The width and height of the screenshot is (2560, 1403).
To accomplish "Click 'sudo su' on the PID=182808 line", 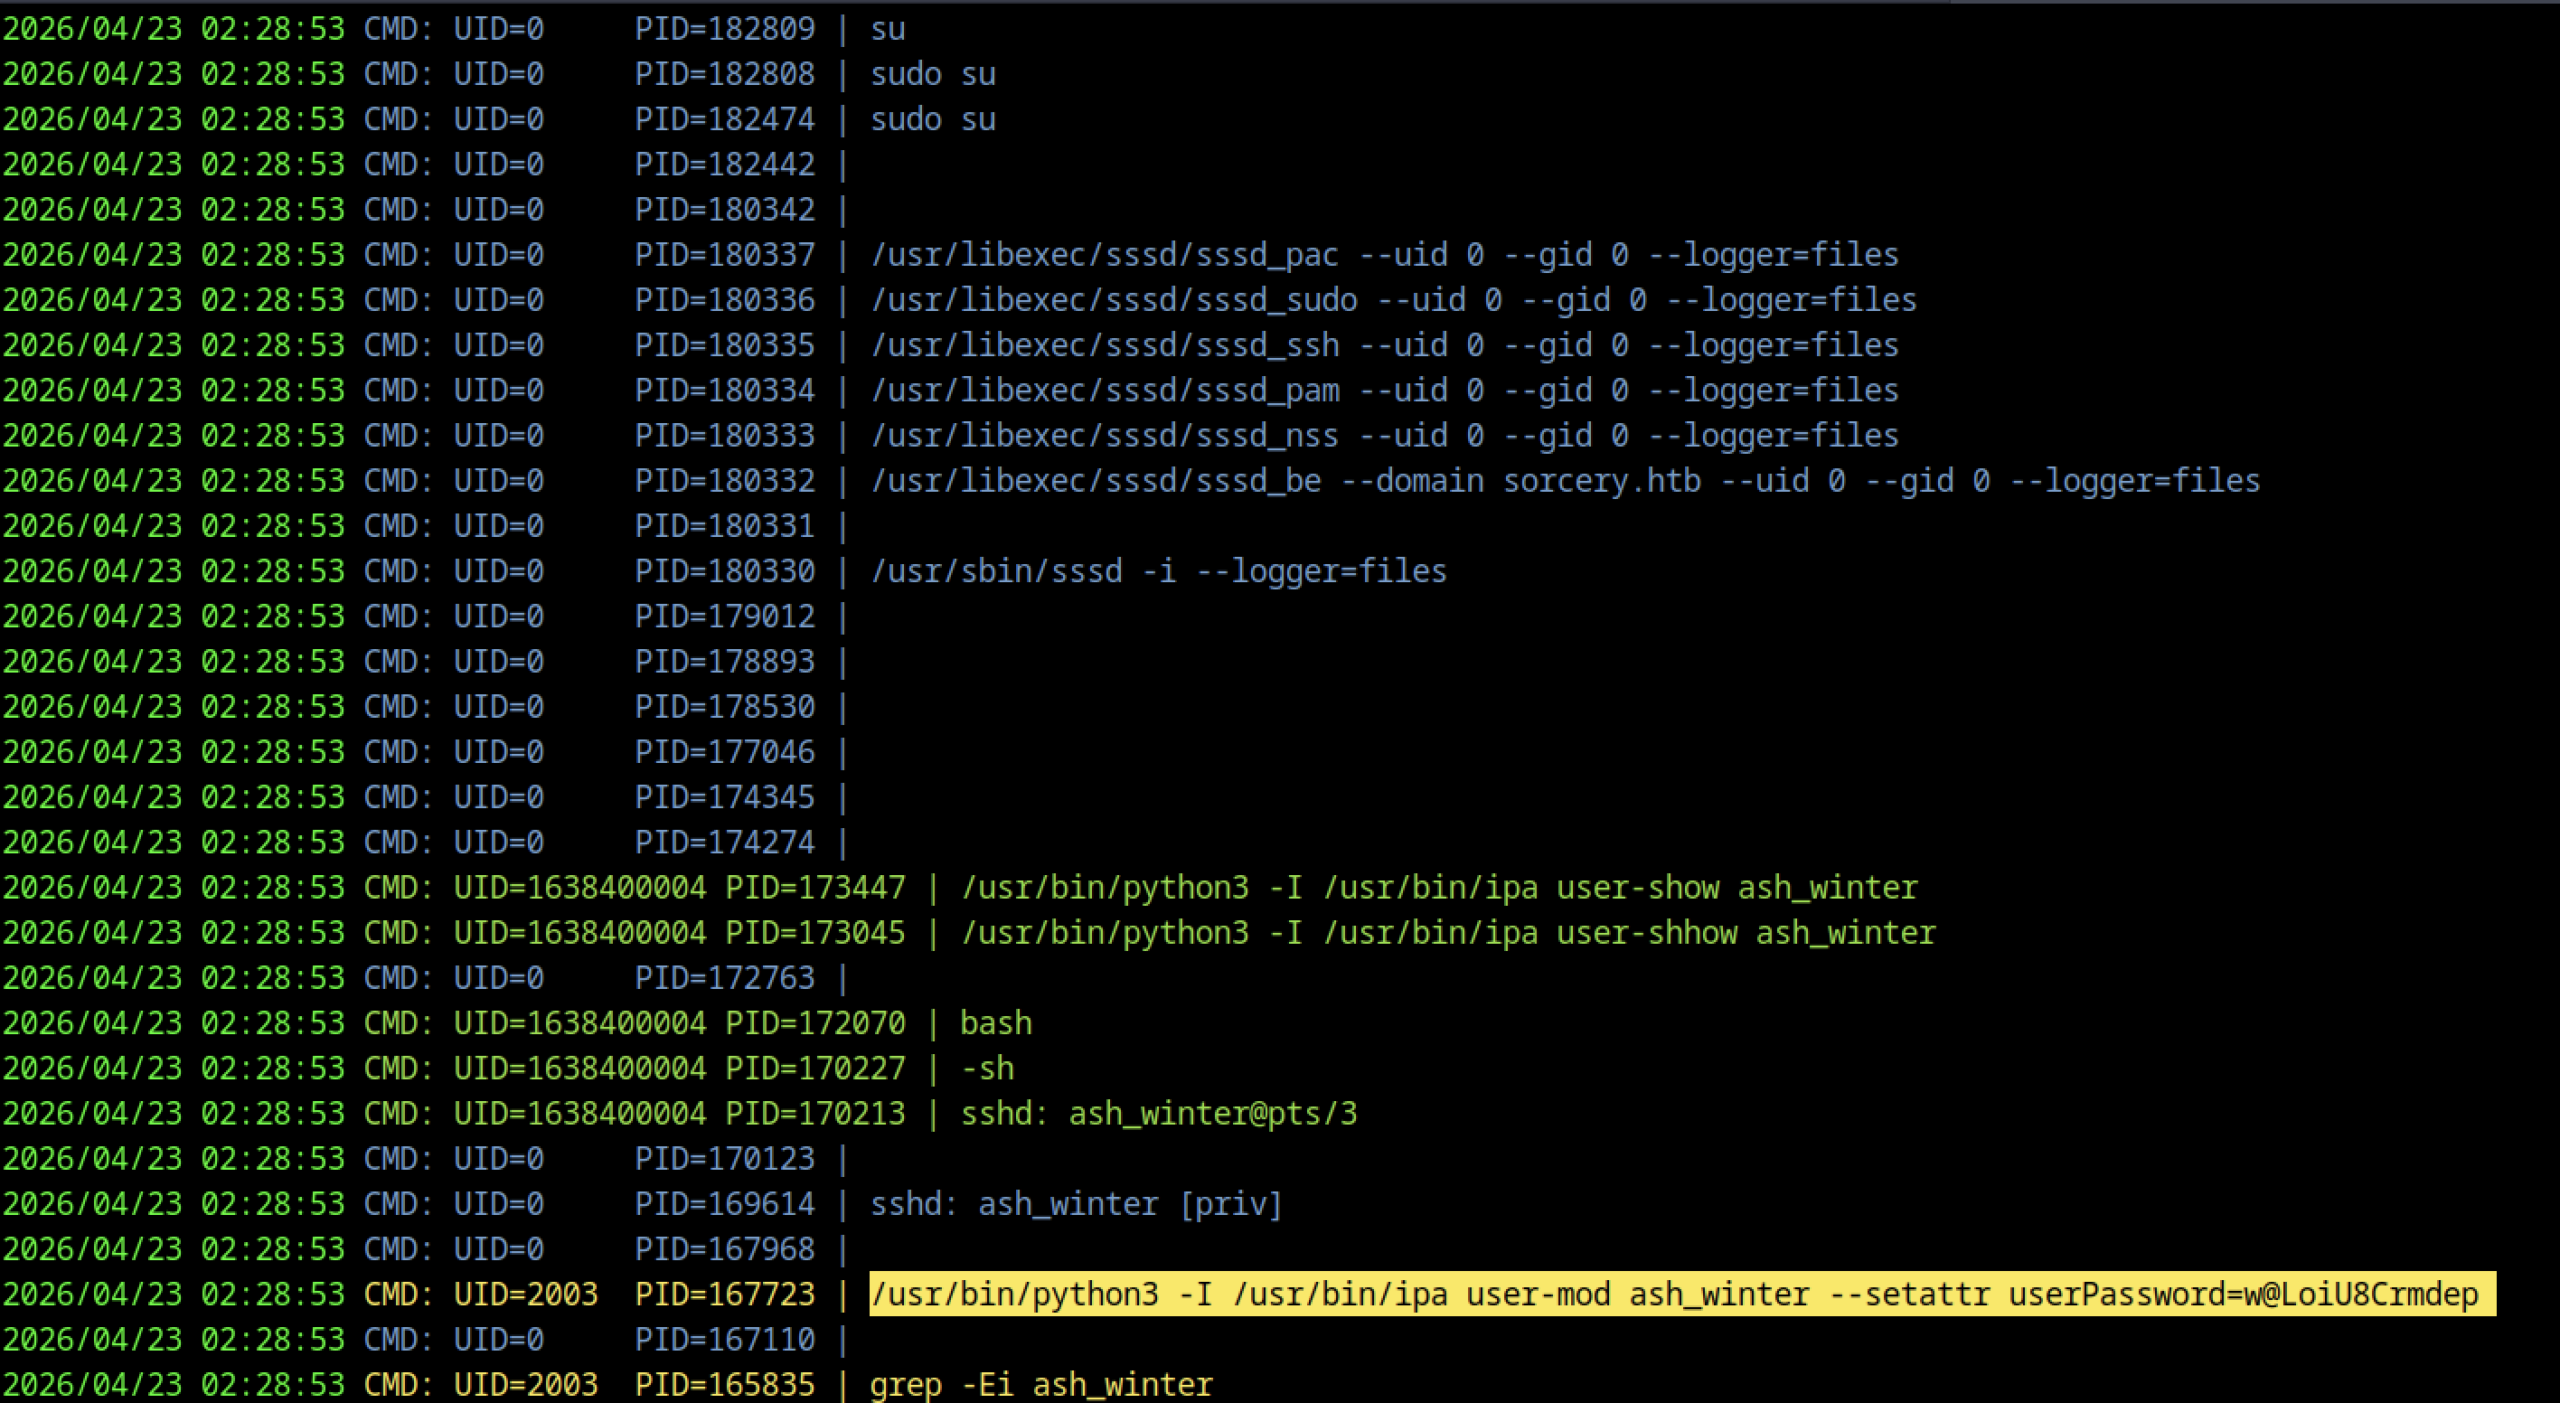I will pyautogui.click(x=932, y=74).
